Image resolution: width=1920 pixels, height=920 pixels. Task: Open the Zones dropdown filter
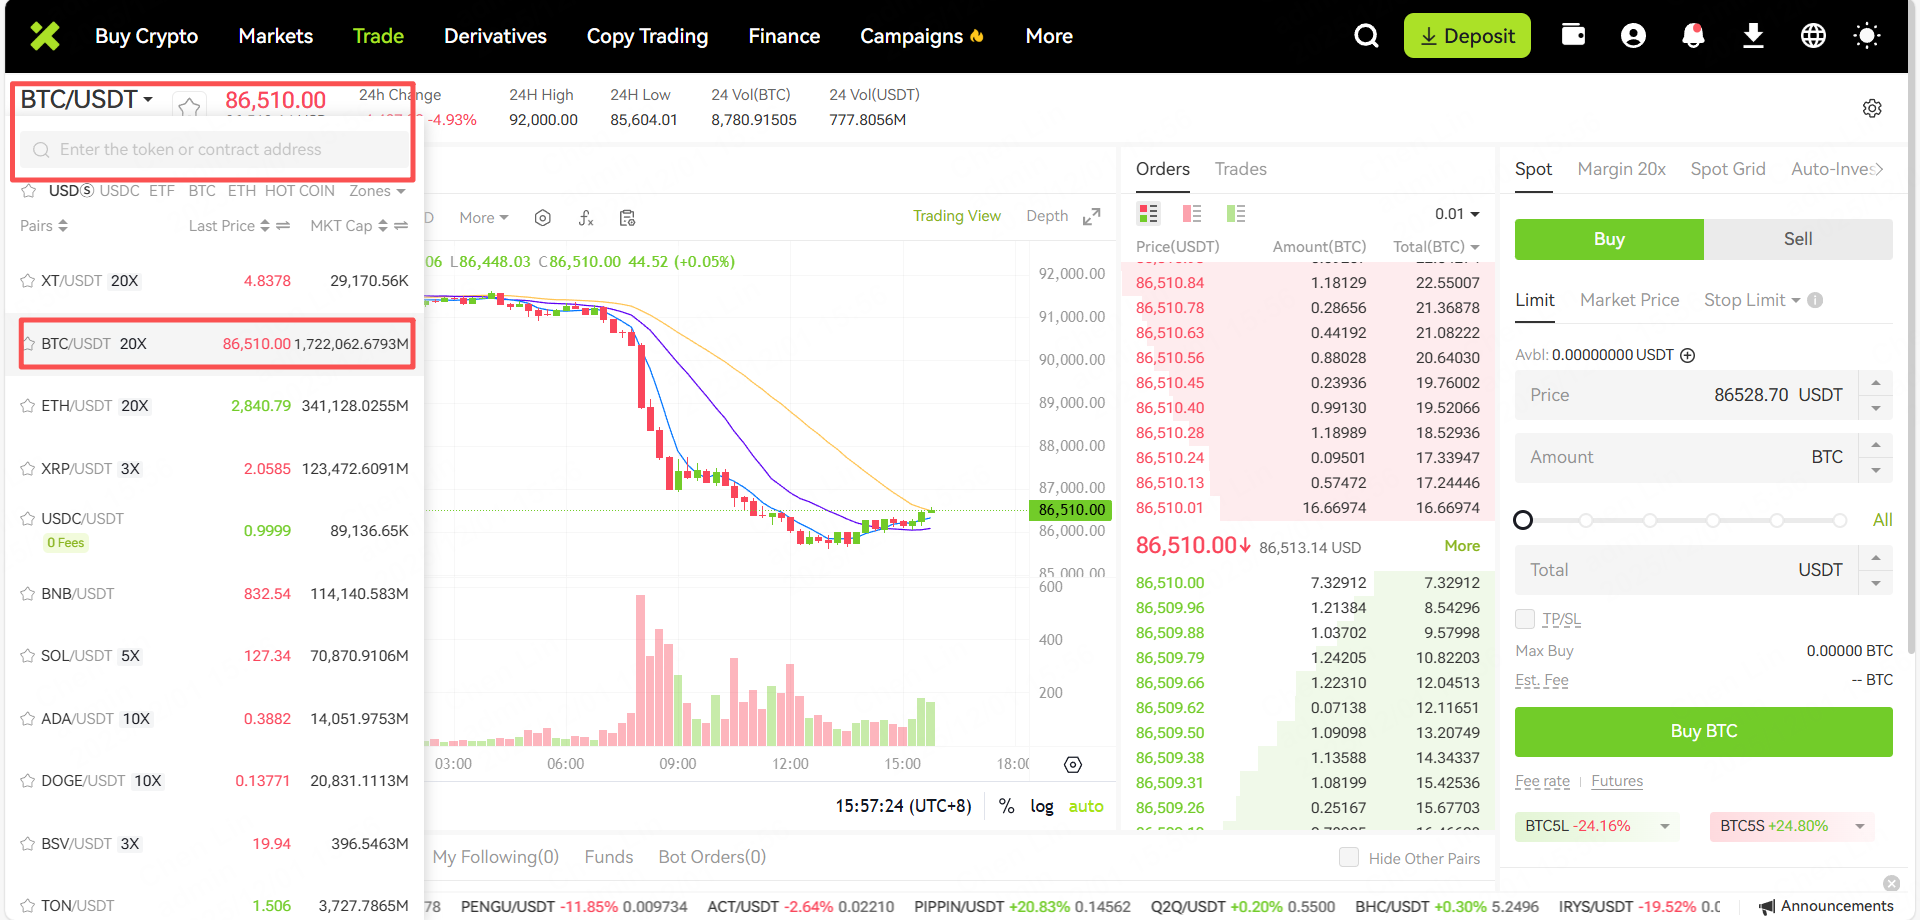pos(377,191)
